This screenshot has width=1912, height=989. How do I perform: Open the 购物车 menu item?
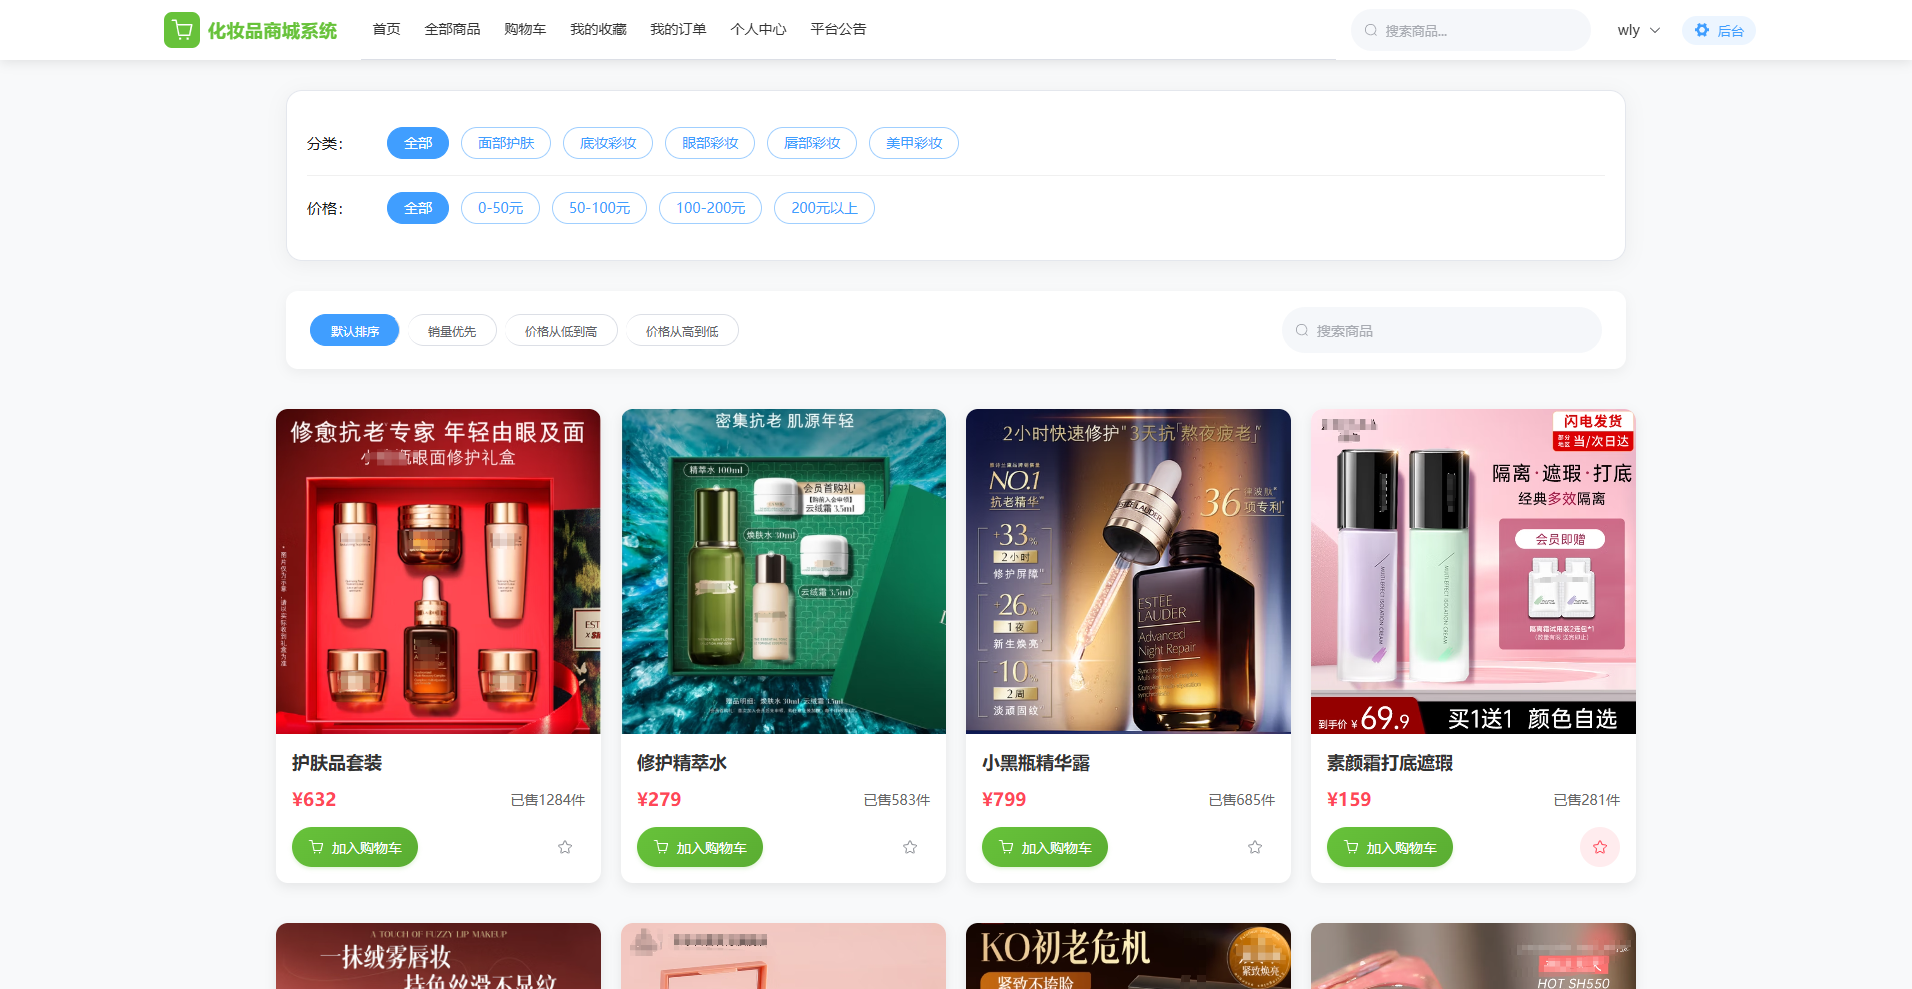525,29
